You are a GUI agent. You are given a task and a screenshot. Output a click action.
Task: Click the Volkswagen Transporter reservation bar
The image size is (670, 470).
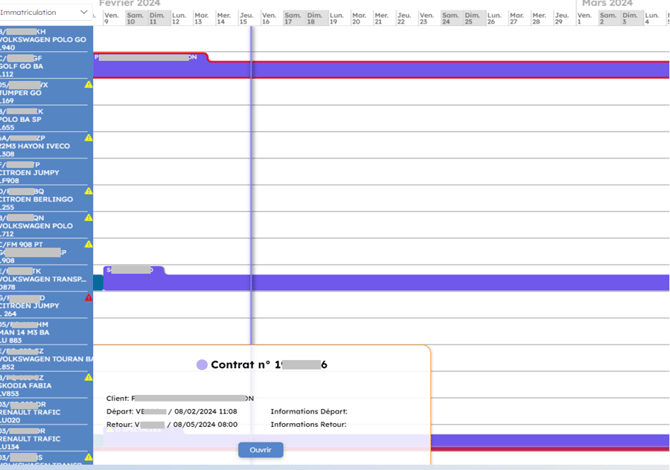(400, 283)
